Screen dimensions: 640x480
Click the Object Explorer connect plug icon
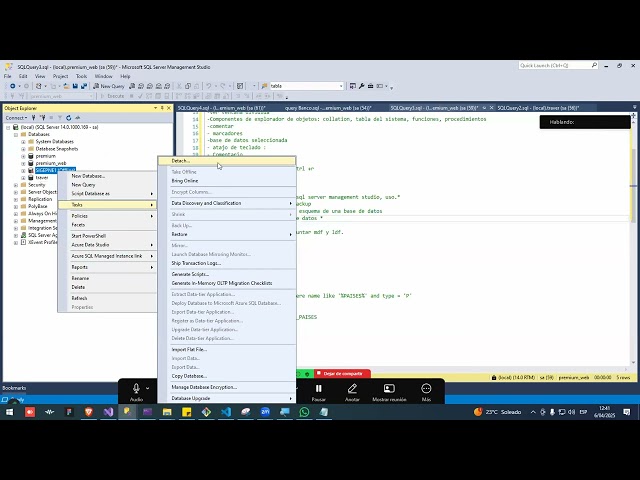33,118
